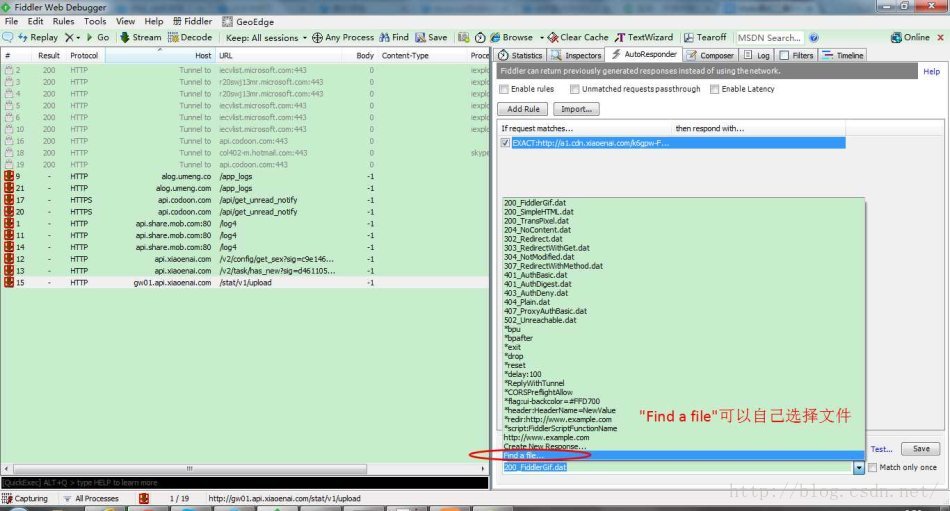Open the View menu
This screenshot has width=950, height=511.
point(125,21)
